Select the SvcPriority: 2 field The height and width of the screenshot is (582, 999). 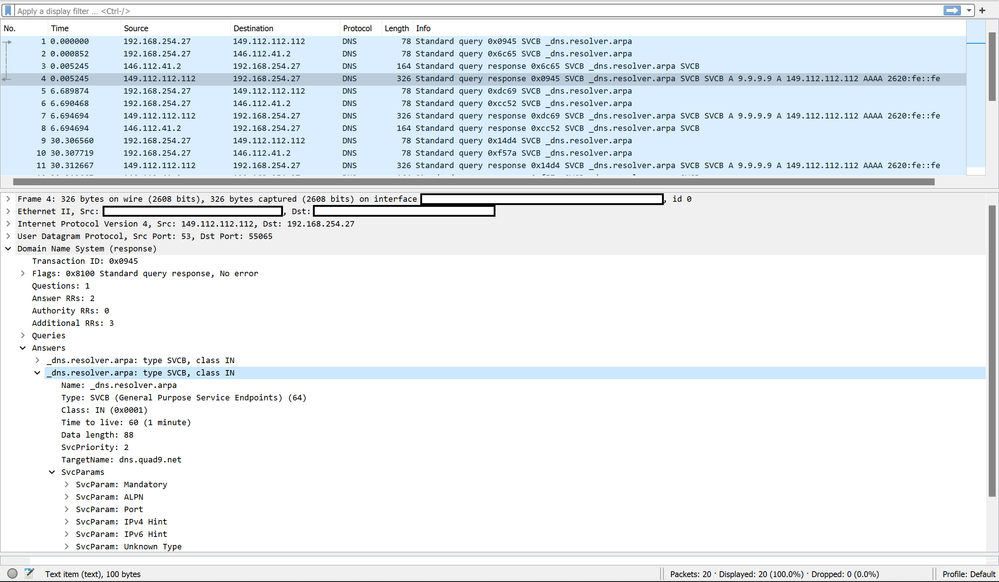[95, 447]
